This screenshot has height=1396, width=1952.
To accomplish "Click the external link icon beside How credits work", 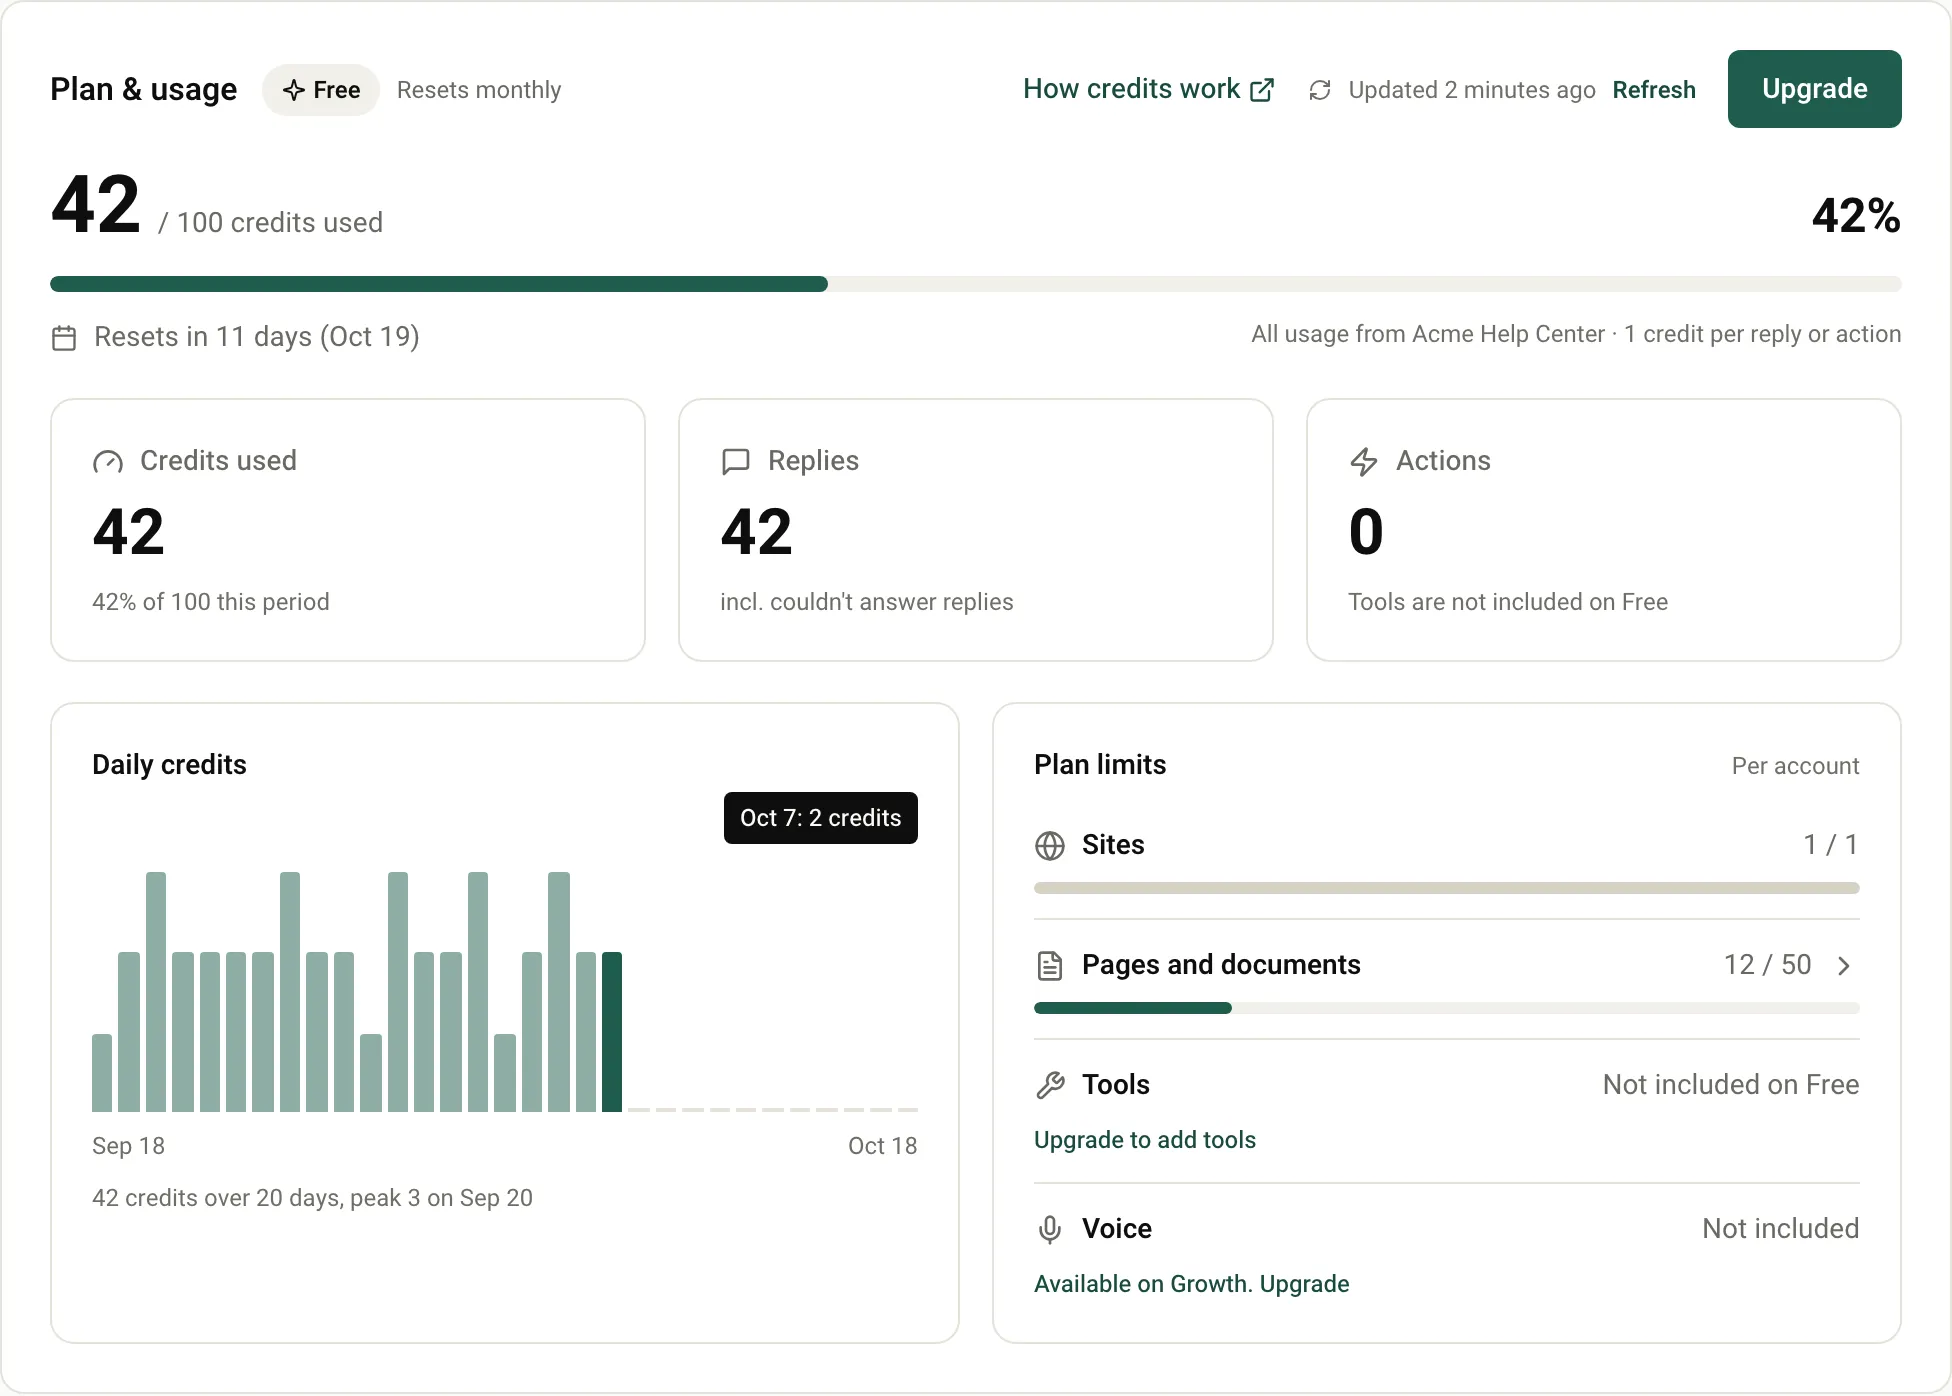I will tap(1262, 90).
